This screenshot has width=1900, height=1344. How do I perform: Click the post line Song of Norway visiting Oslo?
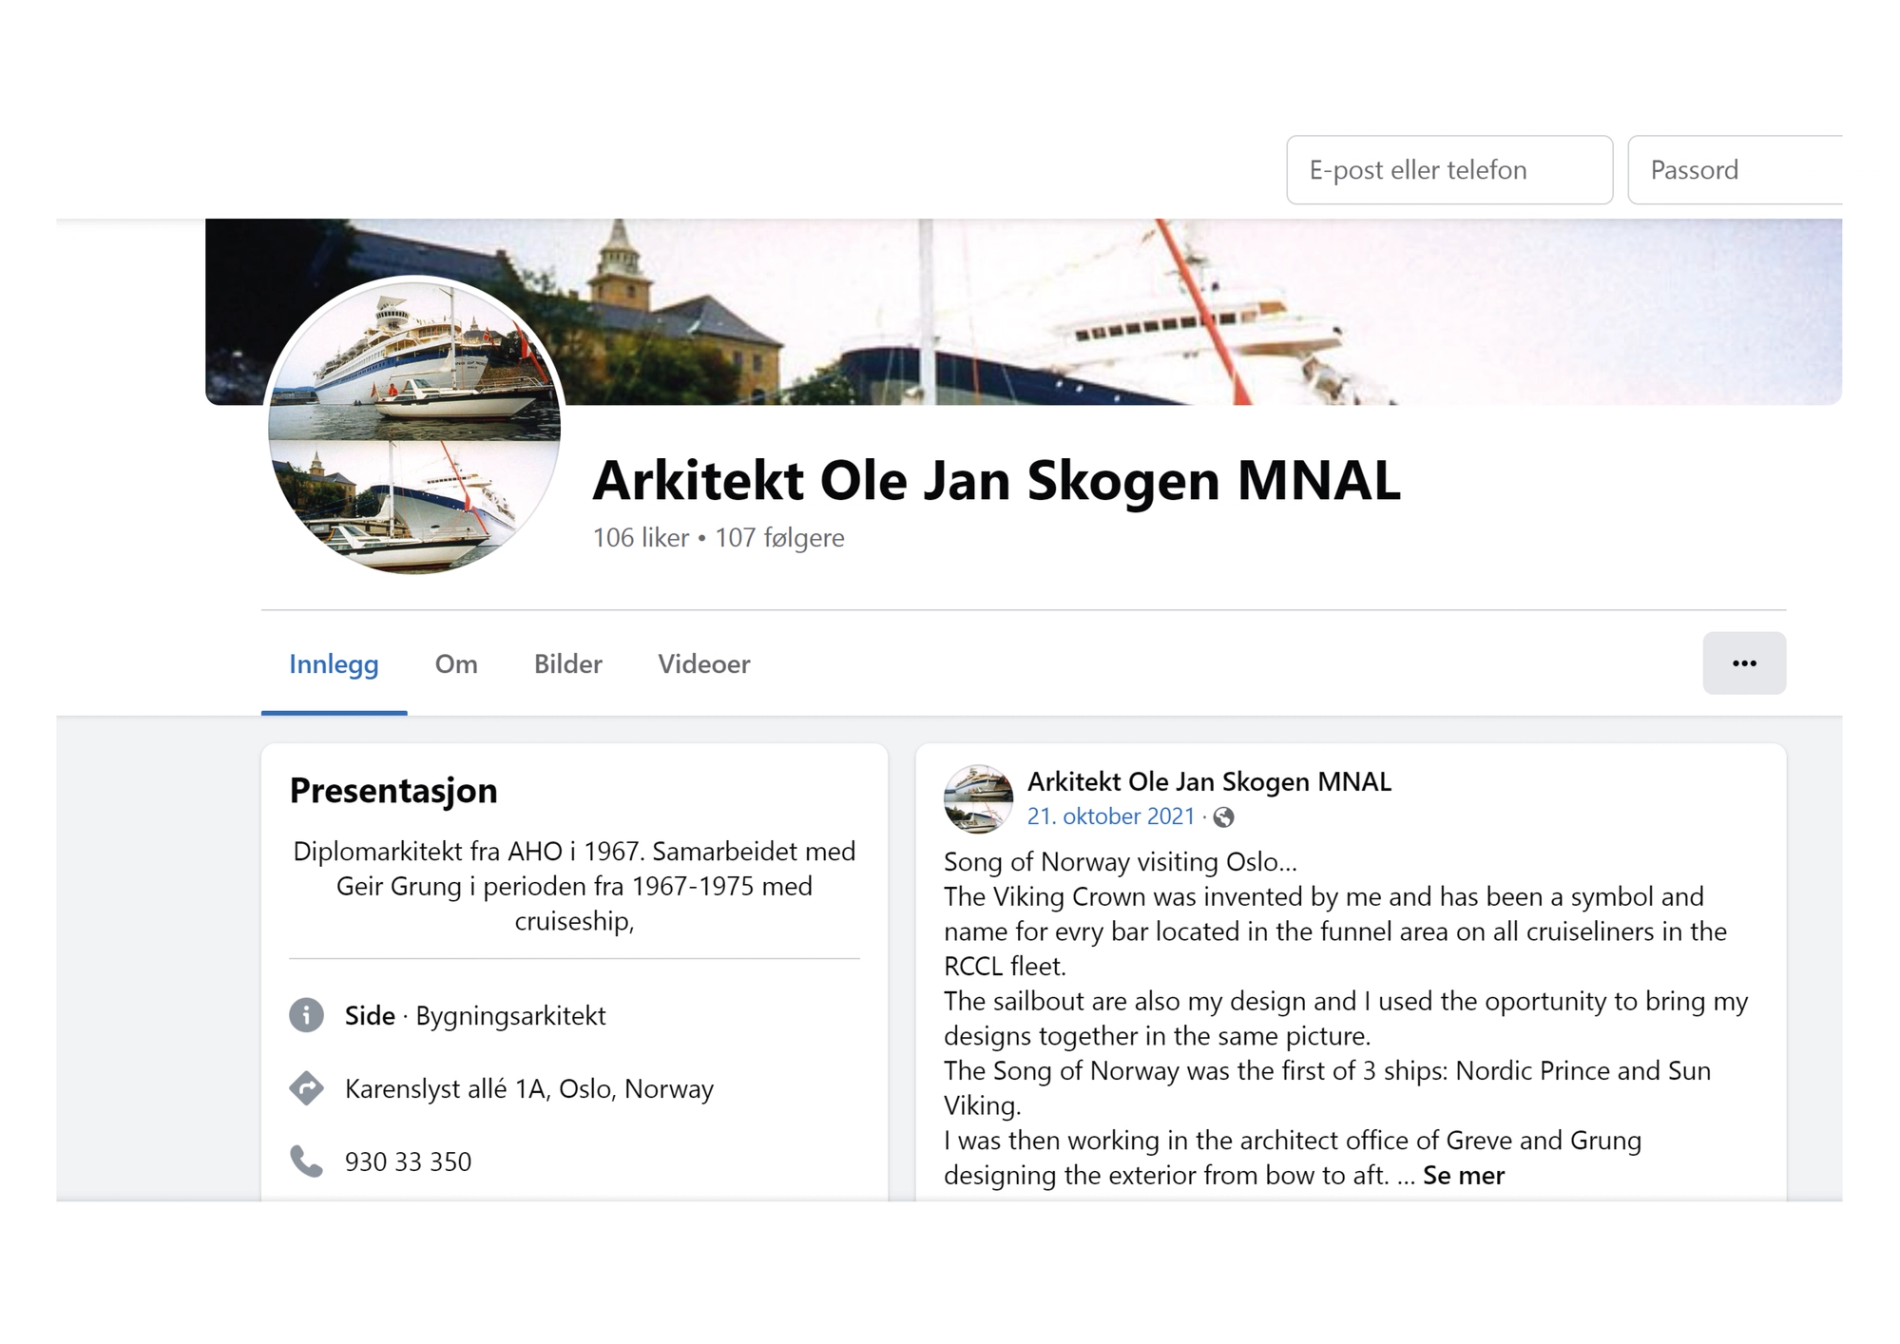pos(1120,861)
